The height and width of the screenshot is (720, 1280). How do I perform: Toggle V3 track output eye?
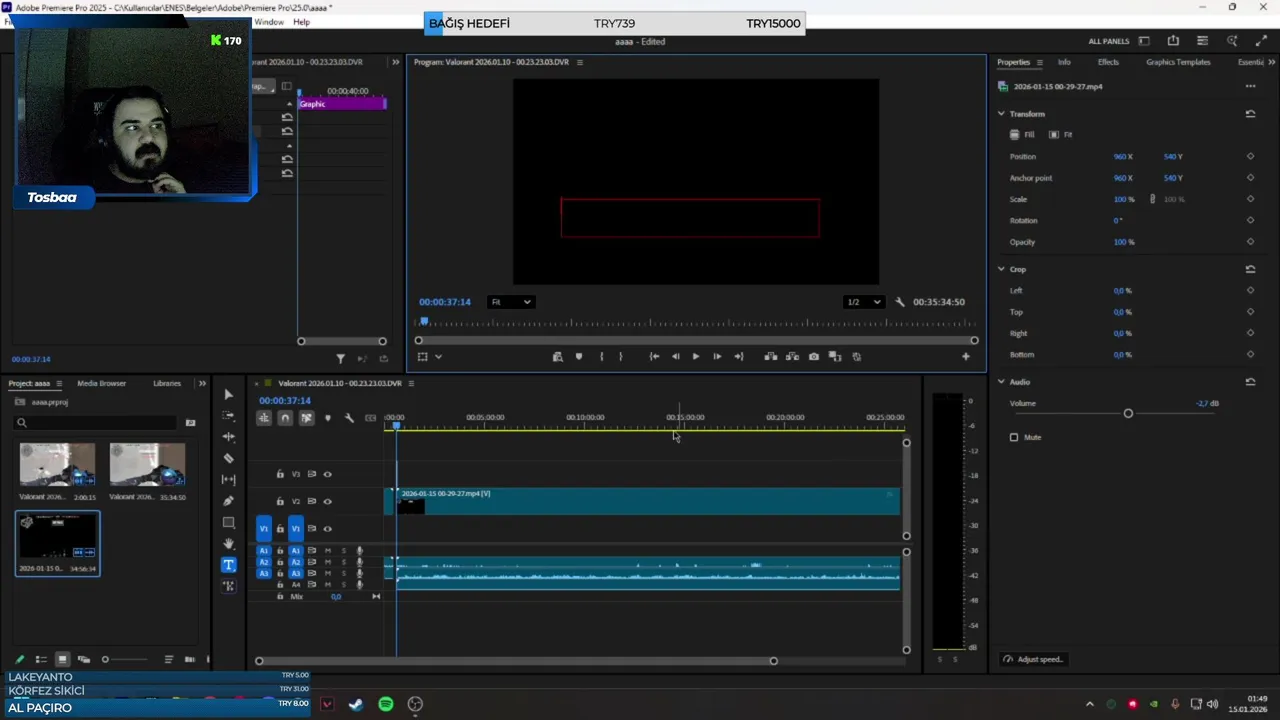pos(327,474)
